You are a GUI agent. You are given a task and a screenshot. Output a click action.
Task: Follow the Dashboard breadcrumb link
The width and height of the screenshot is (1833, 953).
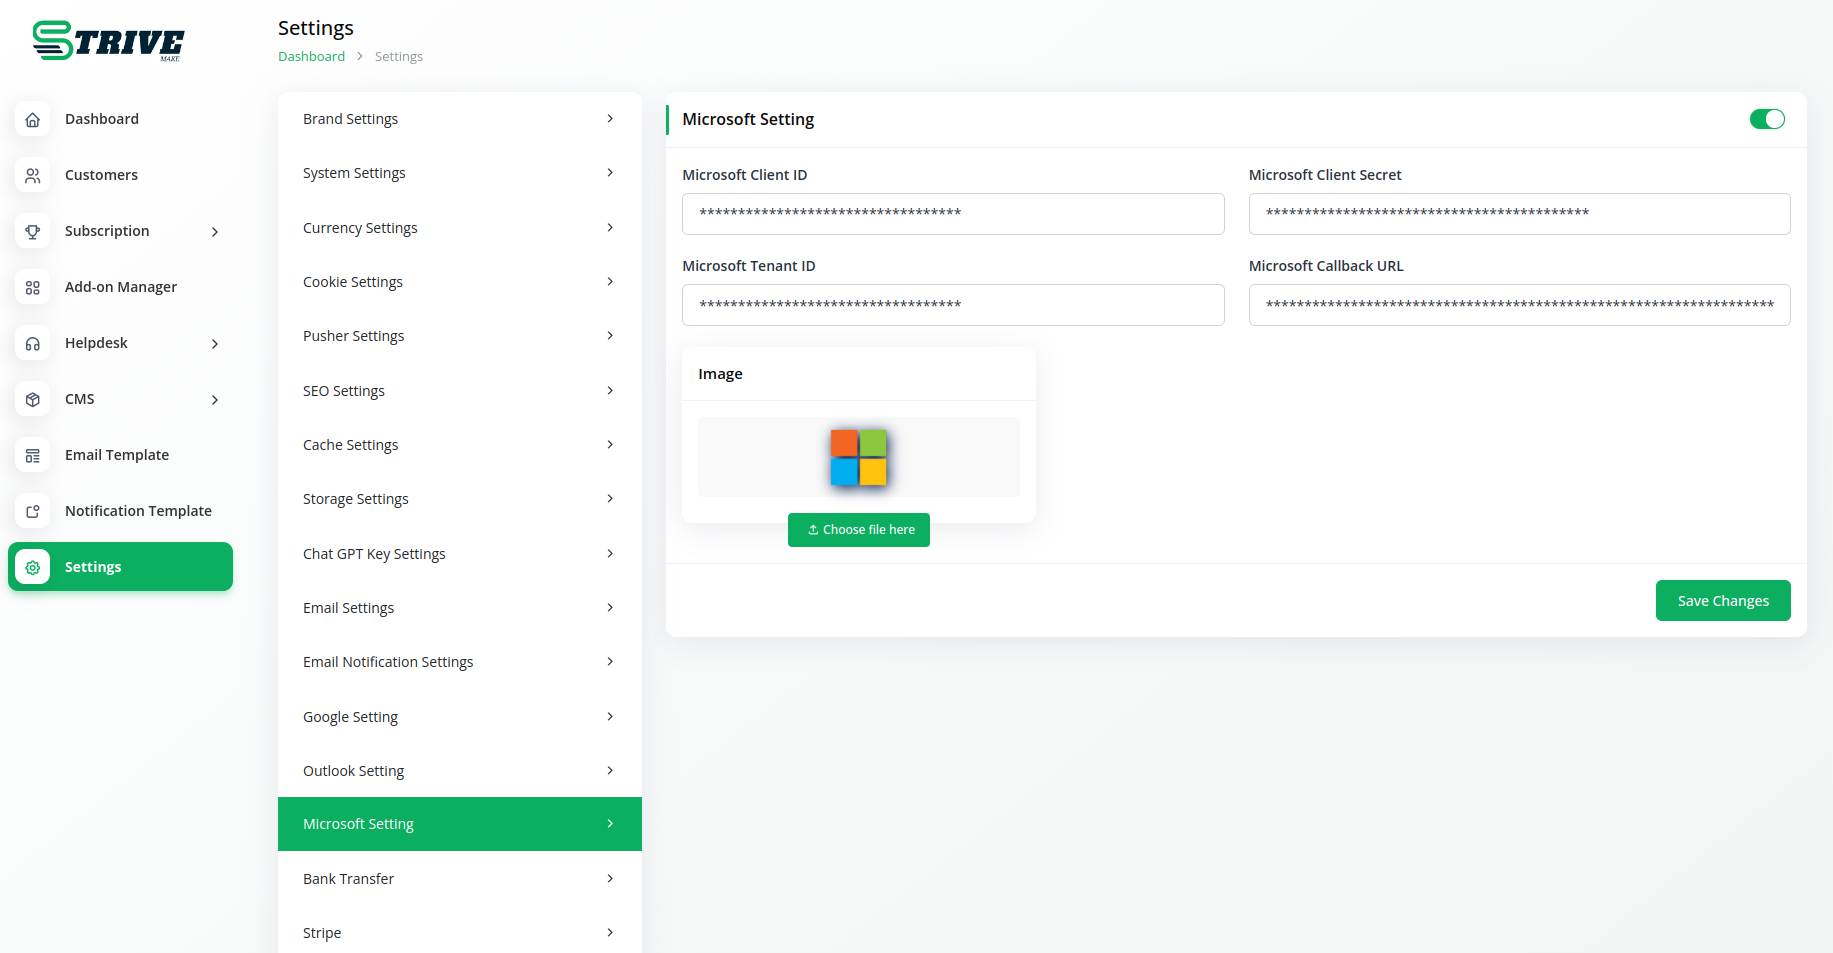point(311,57)
